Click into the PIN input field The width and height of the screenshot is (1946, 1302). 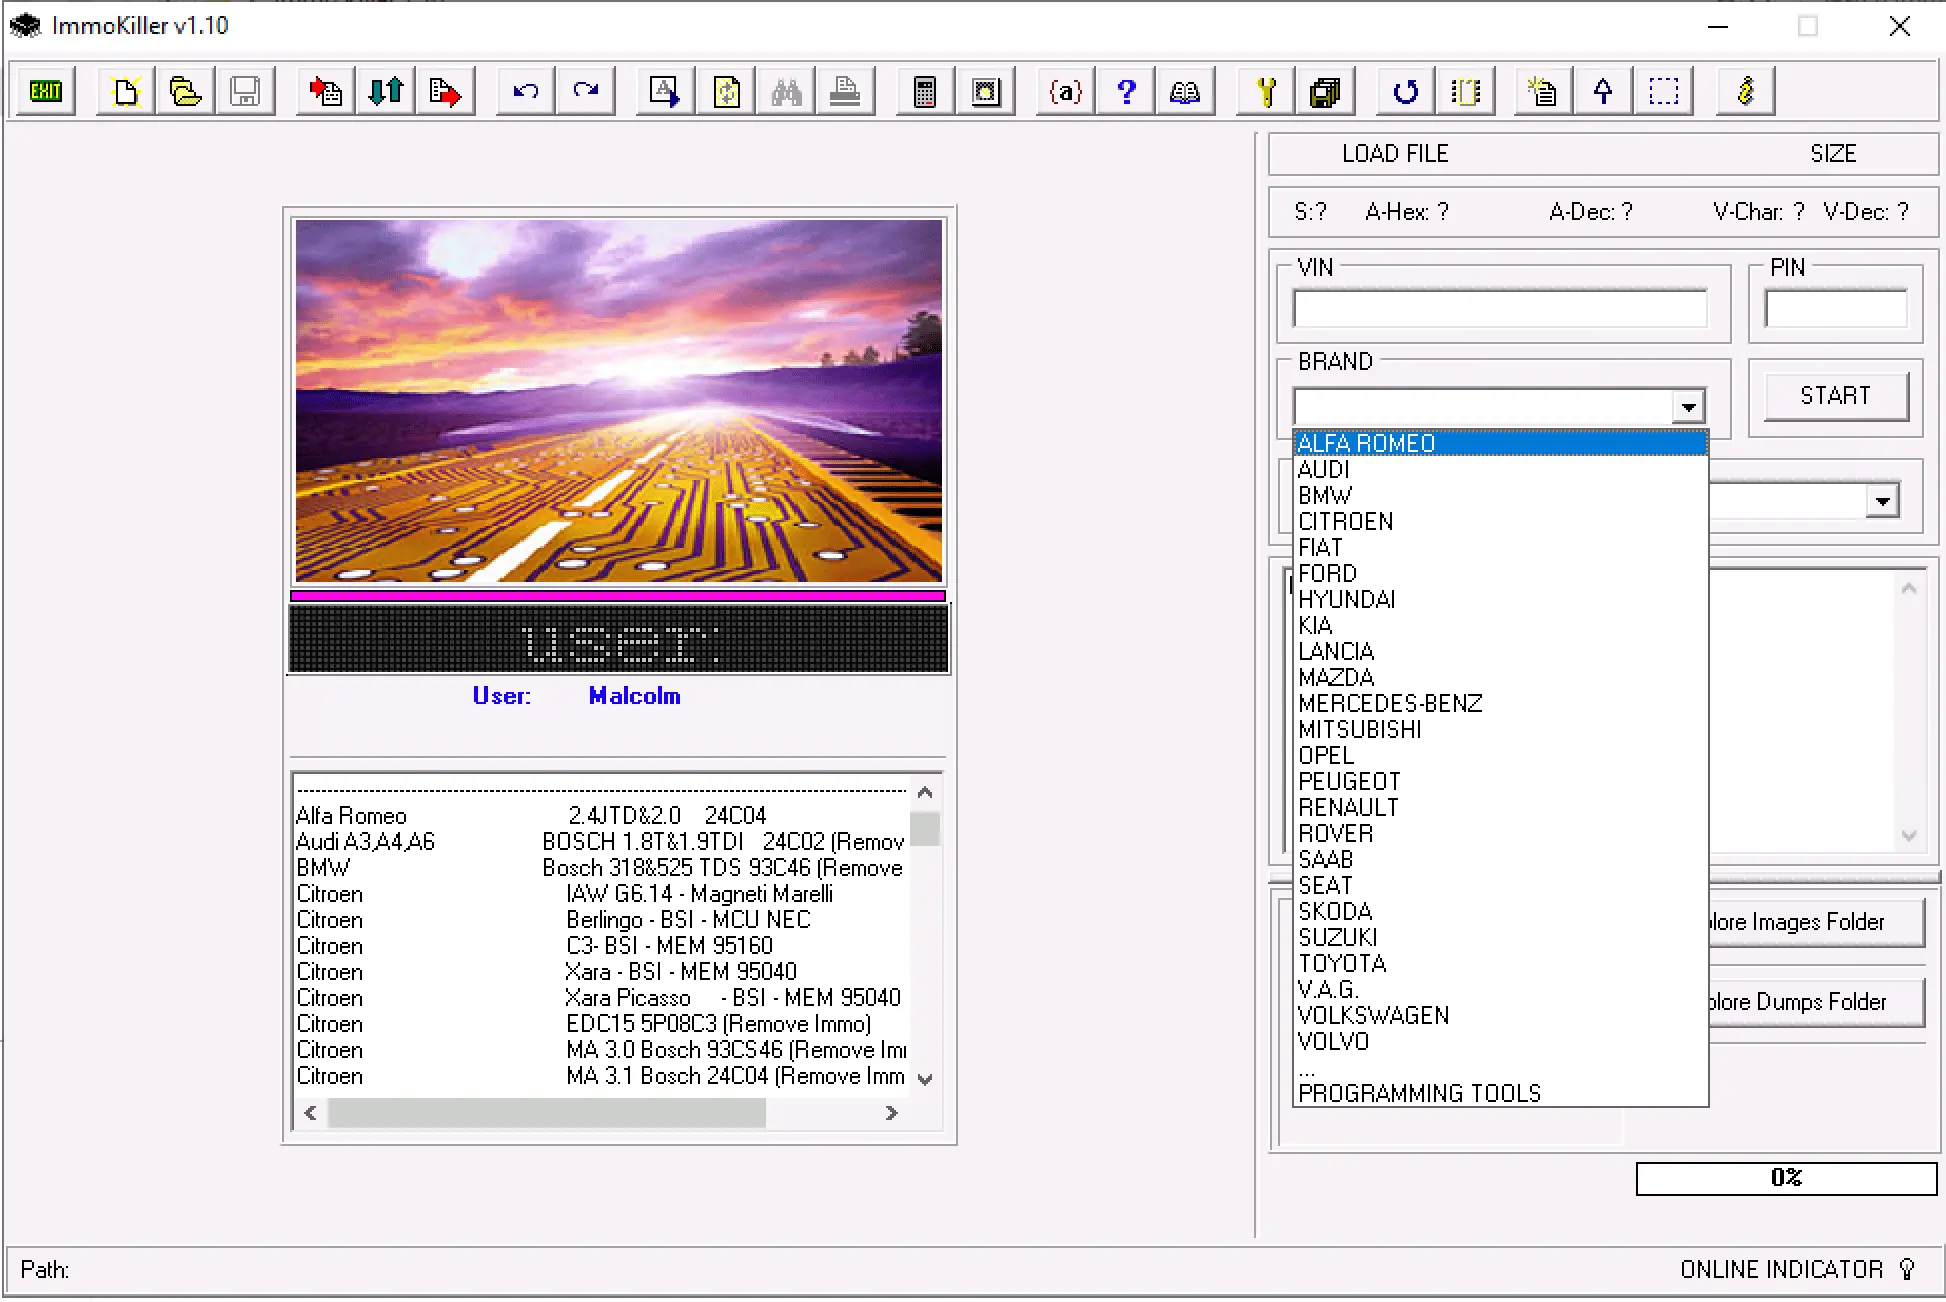(1836, 309)
